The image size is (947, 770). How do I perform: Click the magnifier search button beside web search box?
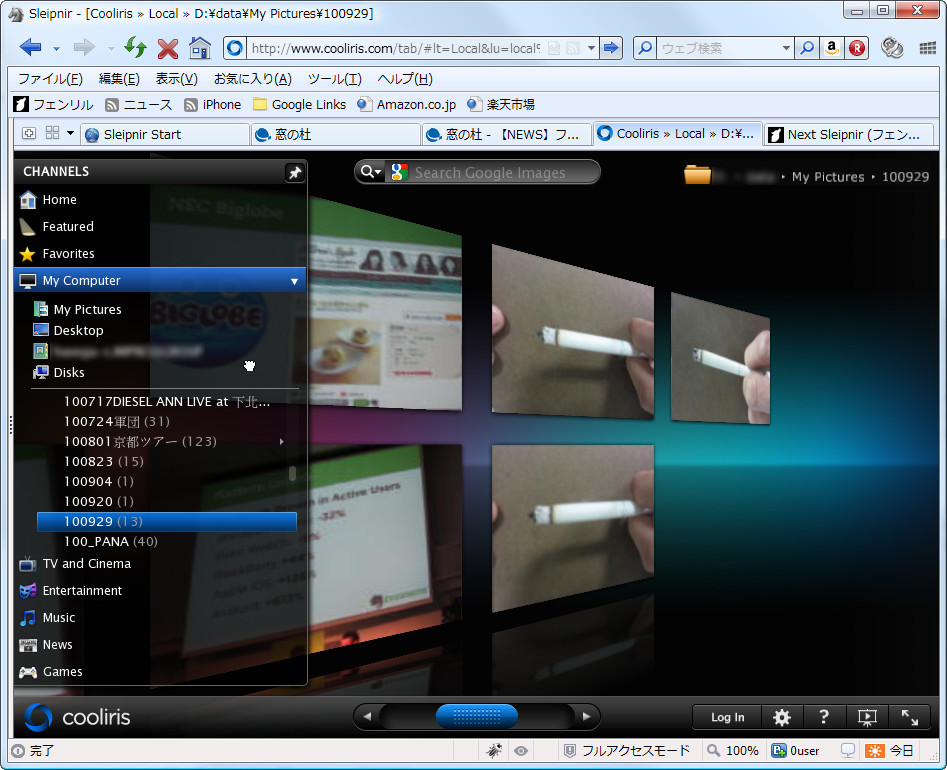807,48
